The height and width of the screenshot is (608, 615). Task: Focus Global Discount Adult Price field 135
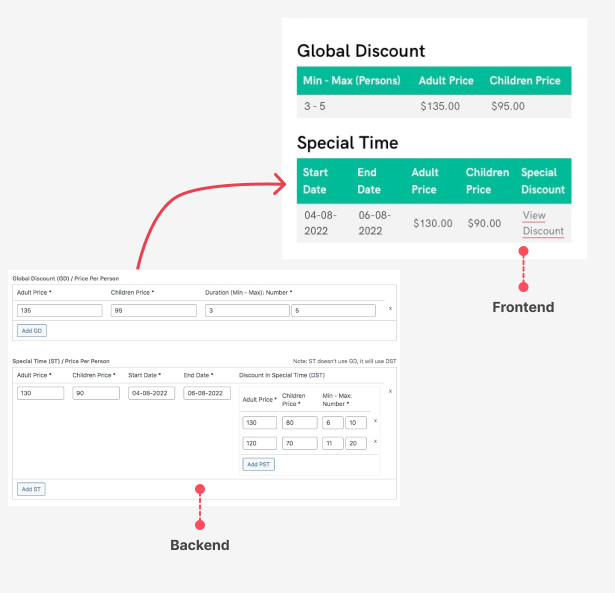(60, 311)
